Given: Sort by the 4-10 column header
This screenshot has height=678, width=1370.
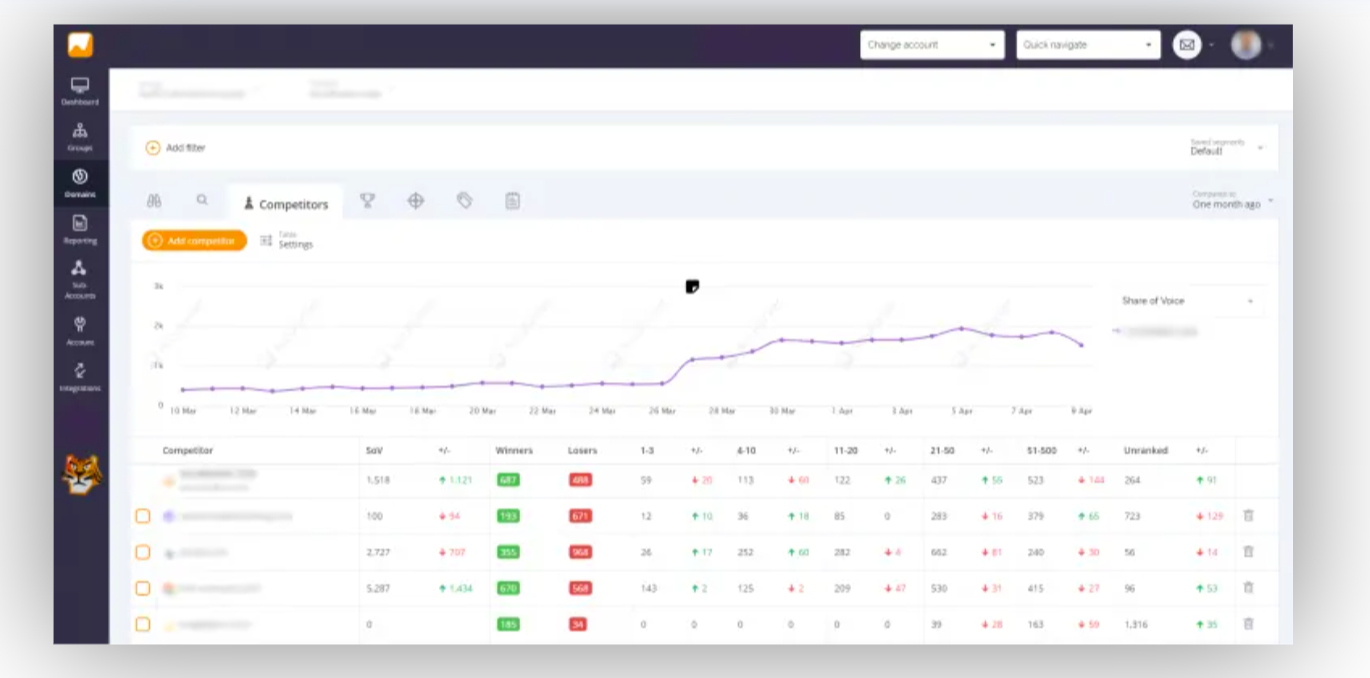Looking at the screenshot, I should 746,451.
